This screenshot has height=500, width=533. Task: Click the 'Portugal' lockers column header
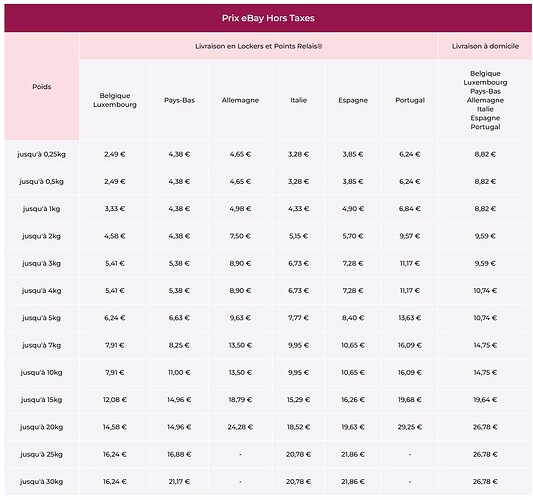410,100
